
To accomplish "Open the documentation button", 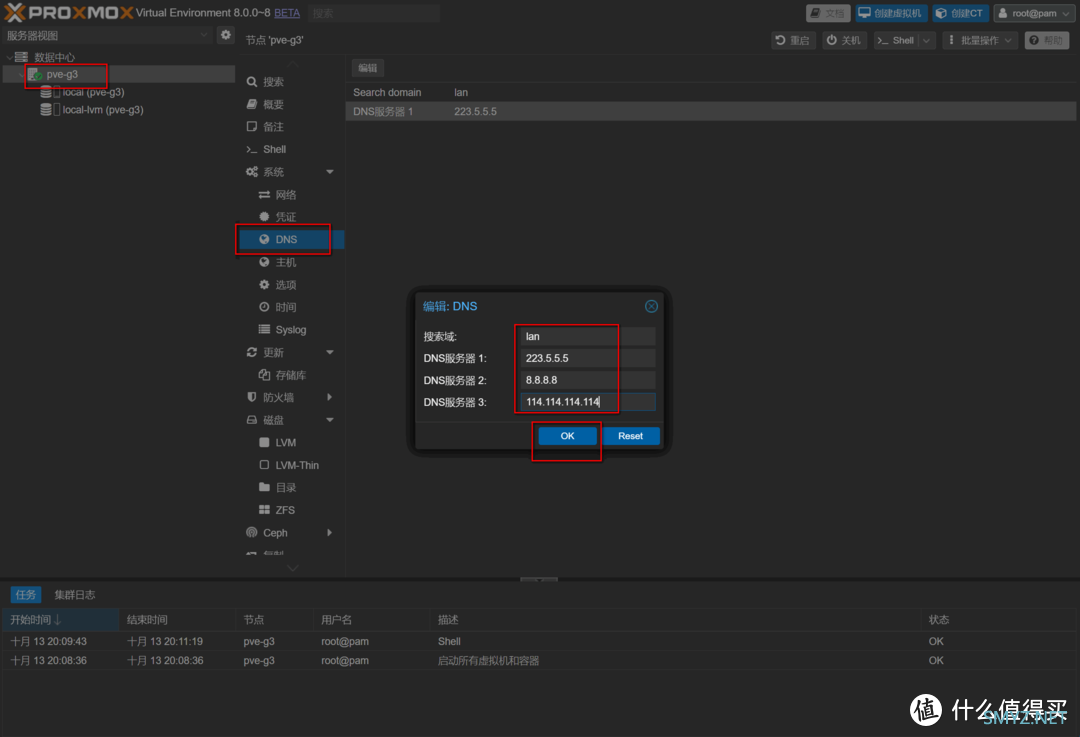I will [828, 13].
